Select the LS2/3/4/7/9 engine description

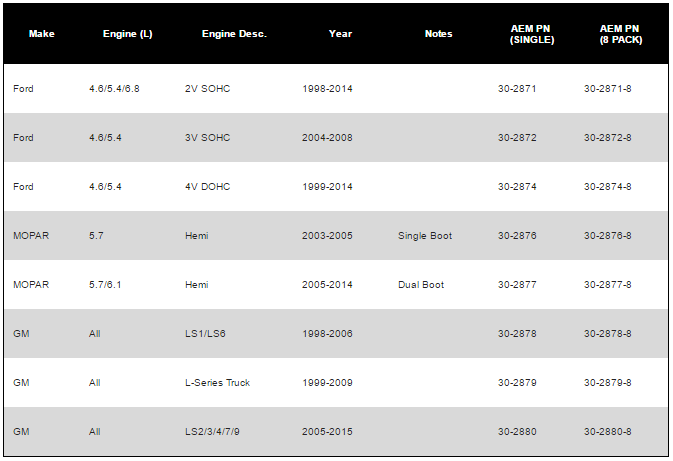(x=214, y=432)
